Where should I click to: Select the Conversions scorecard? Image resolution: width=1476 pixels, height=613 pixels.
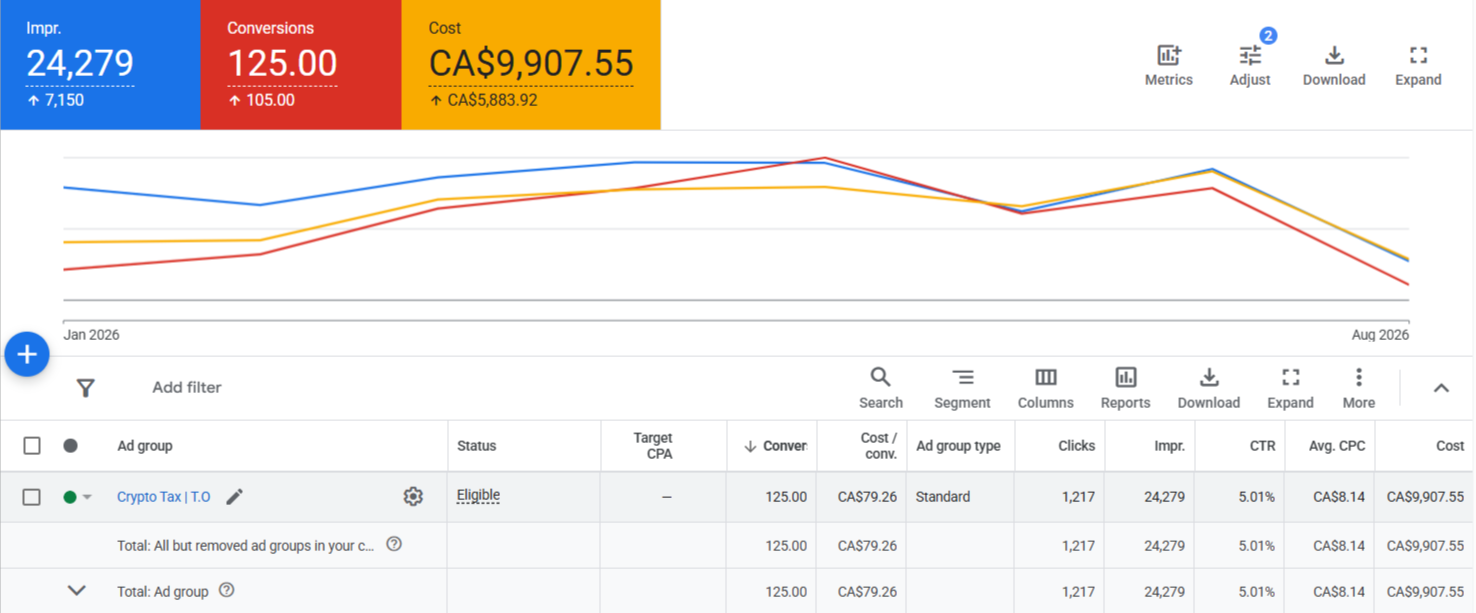[301, 65]
